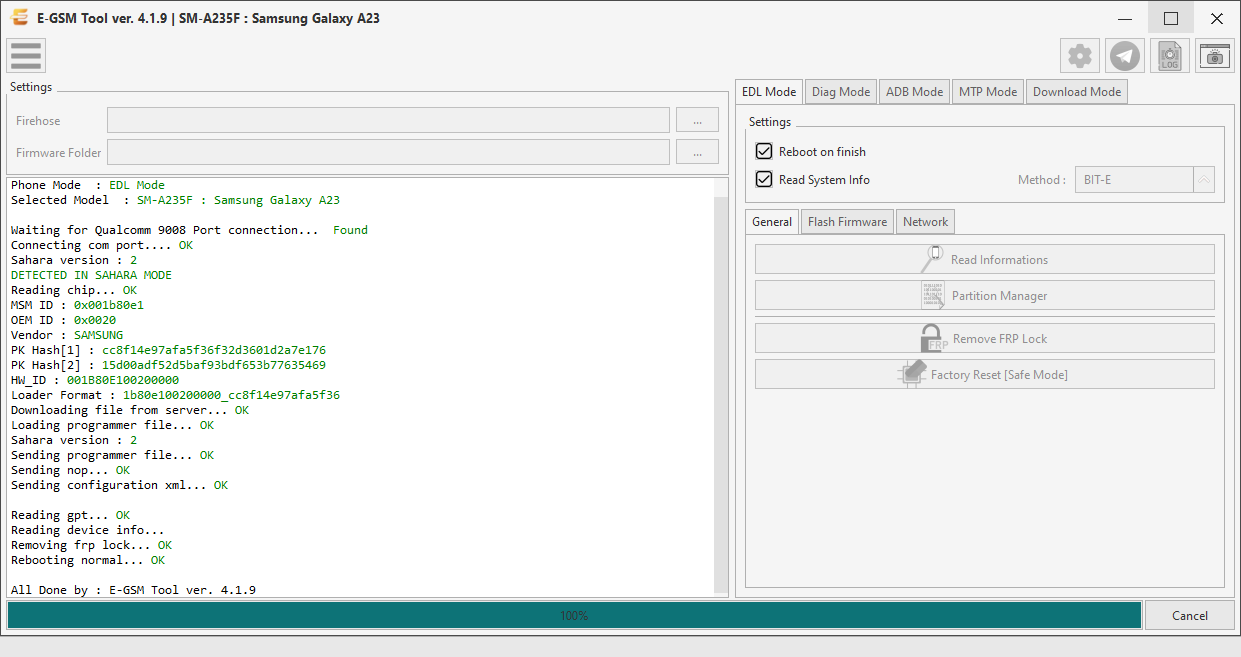This screenshot has width=1241, height=657.
Task: Take a screenshot with camera icon
Action: tap(1215, 56)
